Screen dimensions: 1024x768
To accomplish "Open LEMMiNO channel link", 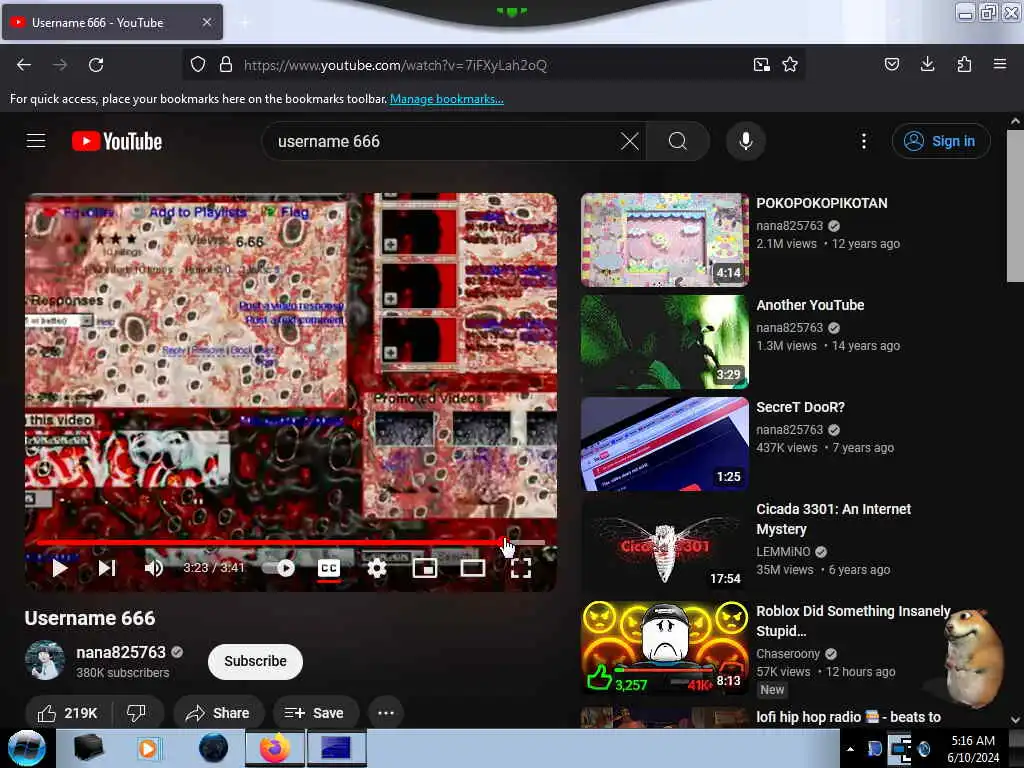I will tap(783, 552).
